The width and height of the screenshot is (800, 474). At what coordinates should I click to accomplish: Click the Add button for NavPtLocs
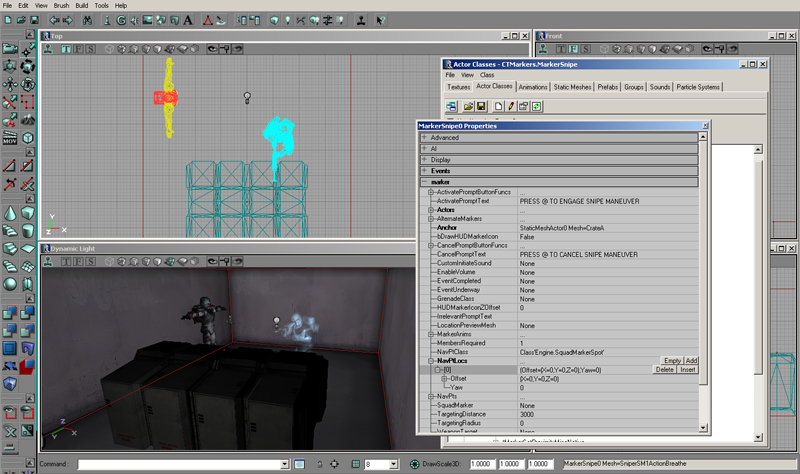[x=691, y=361]
